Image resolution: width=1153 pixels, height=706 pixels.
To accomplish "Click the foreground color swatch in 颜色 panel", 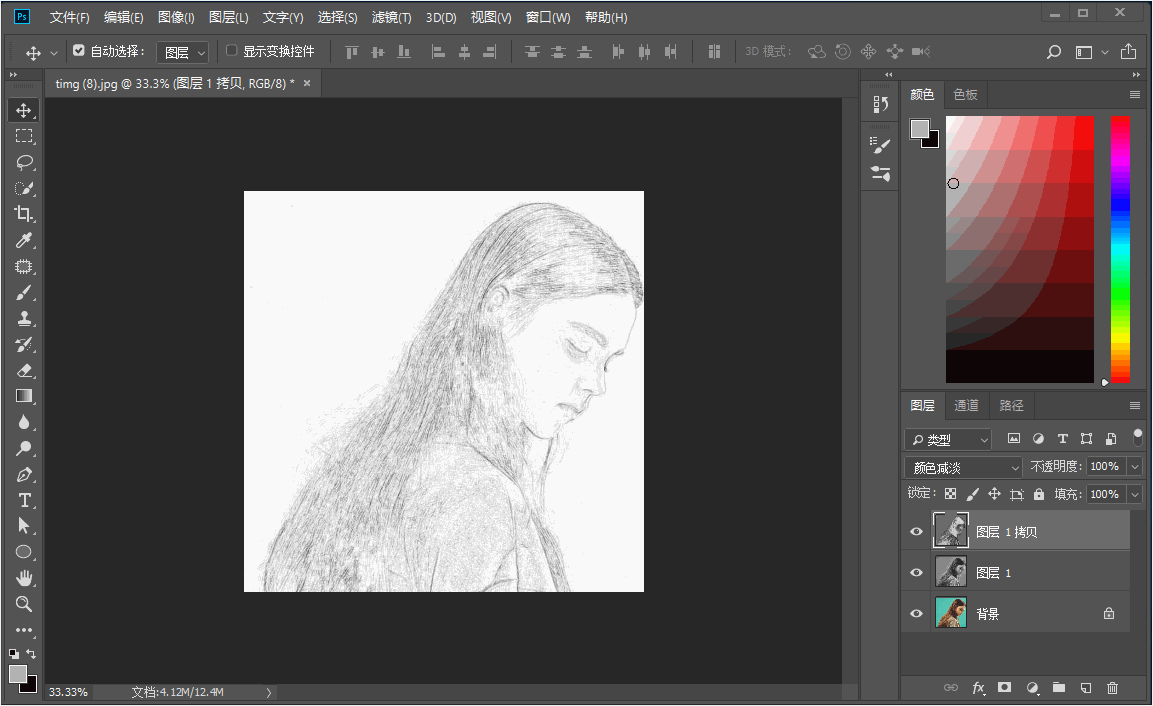I will tap(919, 129).
